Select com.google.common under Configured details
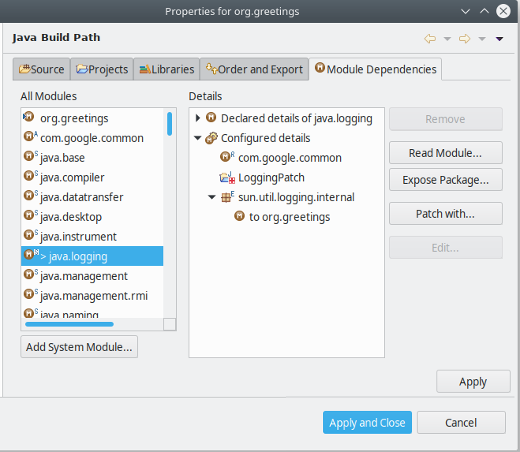The height and width of the screenshot is (452, 520). point(290,157)
